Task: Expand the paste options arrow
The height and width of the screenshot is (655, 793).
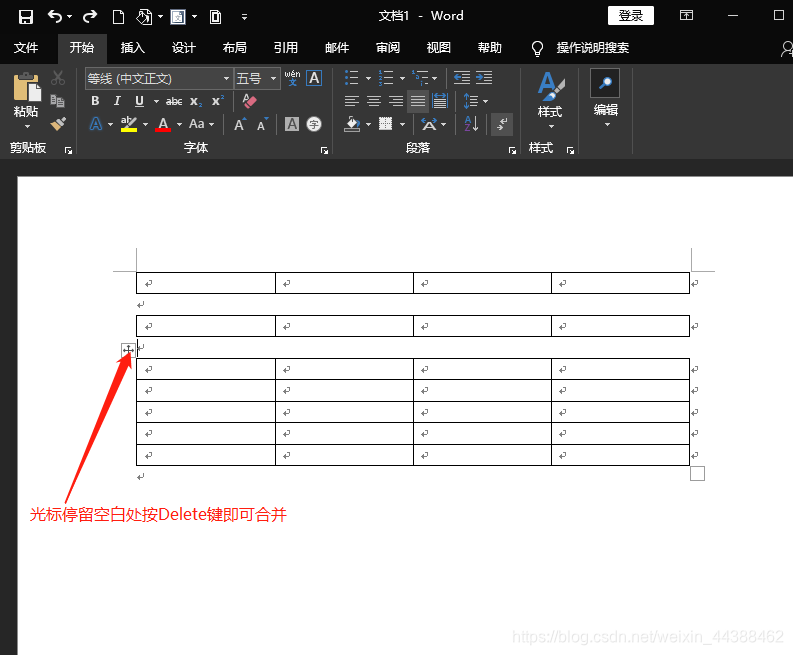Action: pos(27,126)
